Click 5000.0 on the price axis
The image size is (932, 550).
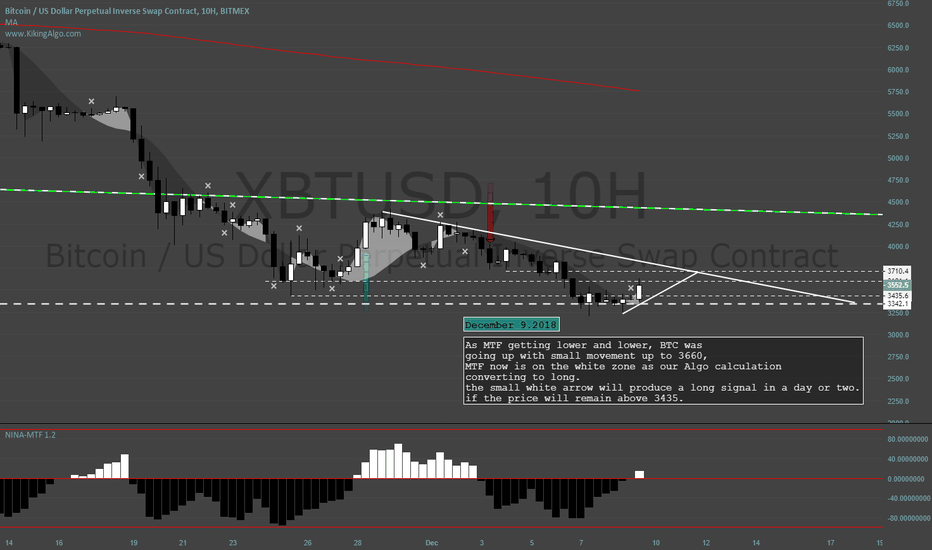(x=898, y=158)
